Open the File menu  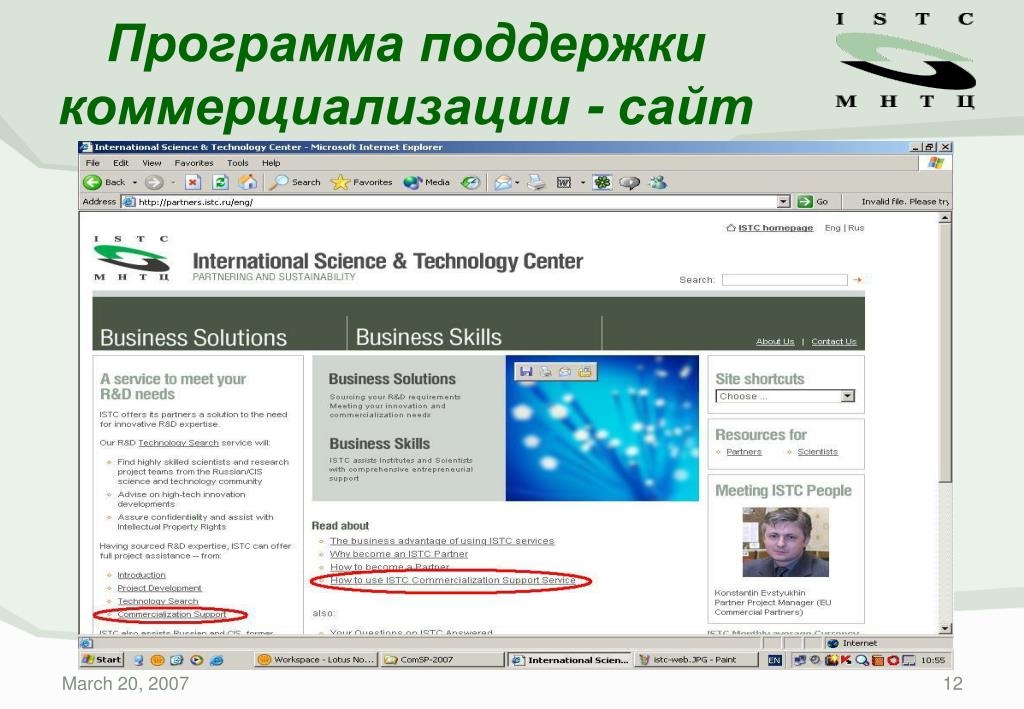(93, 163)
